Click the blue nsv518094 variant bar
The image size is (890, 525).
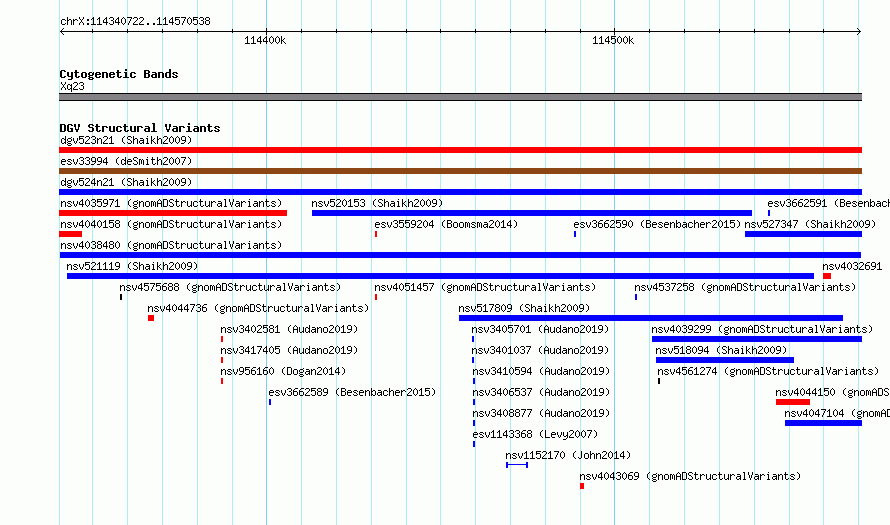pos(725,360)
